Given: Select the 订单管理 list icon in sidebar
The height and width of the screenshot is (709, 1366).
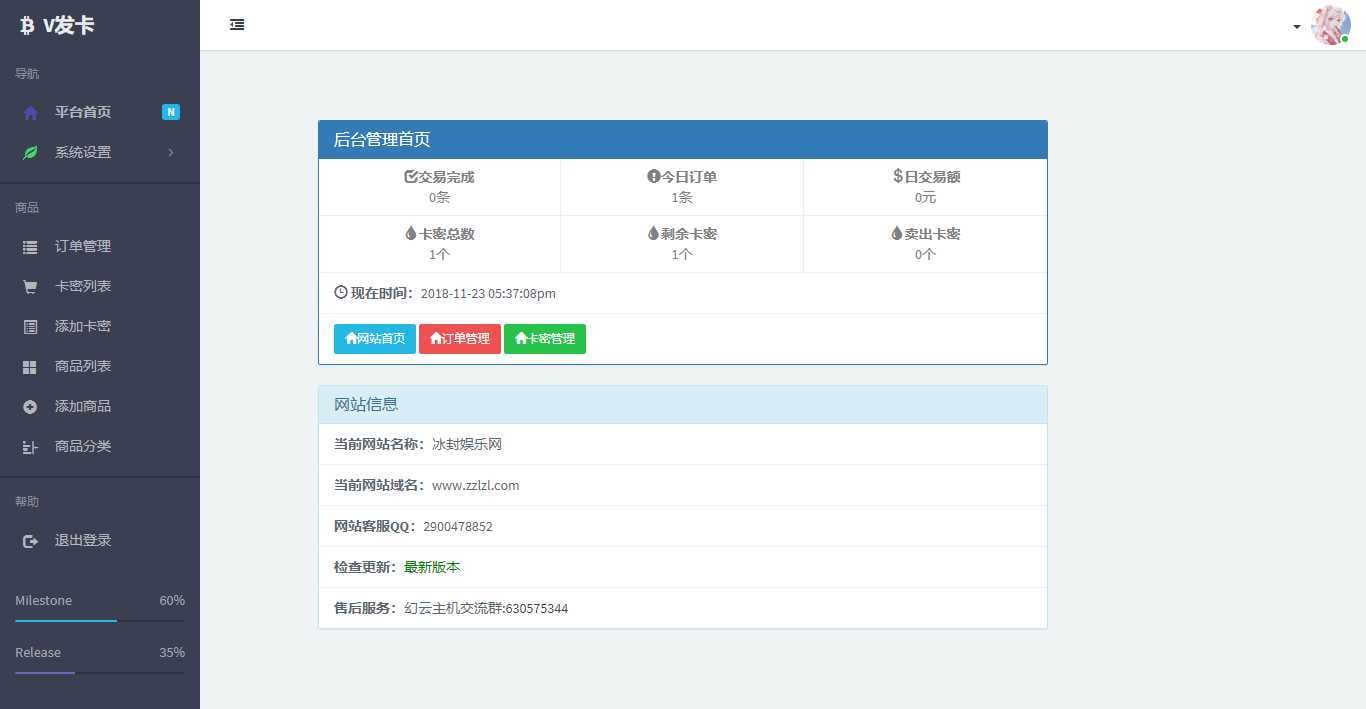Looking at the screenshot, I should 30,246.
